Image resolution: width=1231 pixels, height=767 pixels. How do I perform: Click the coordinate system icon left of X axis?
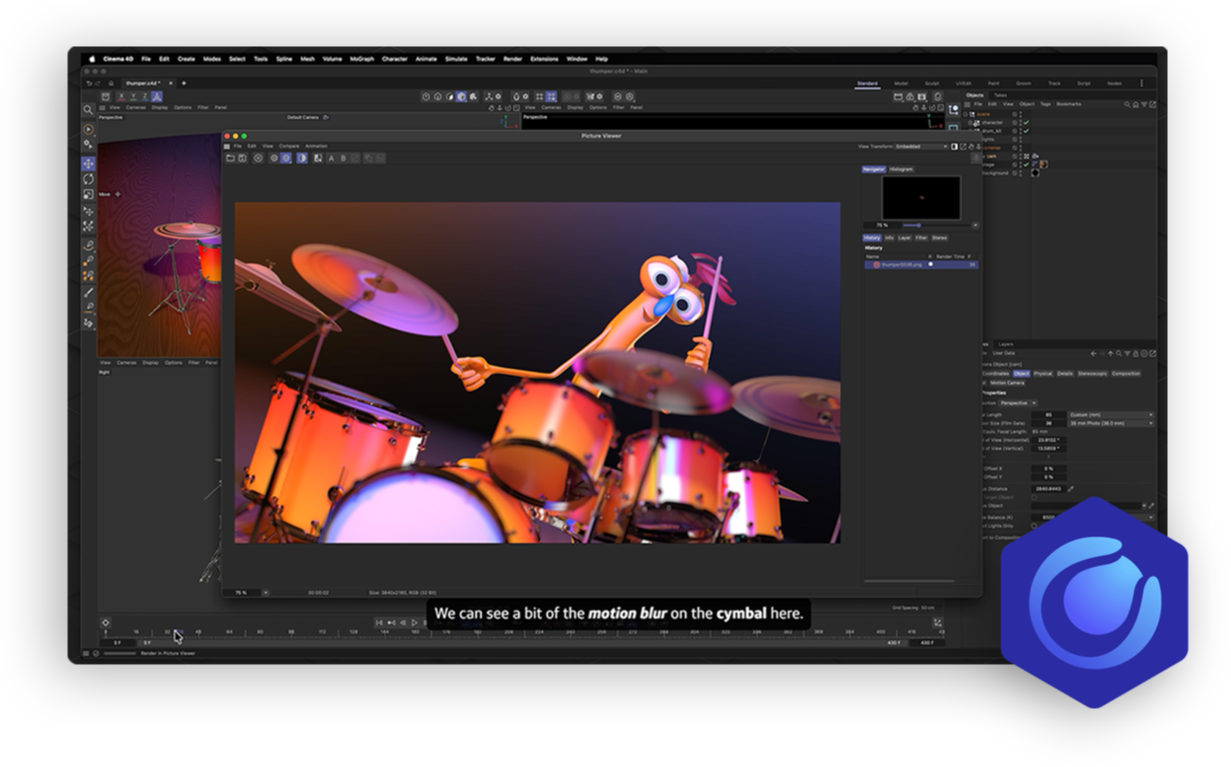(106, 97)
